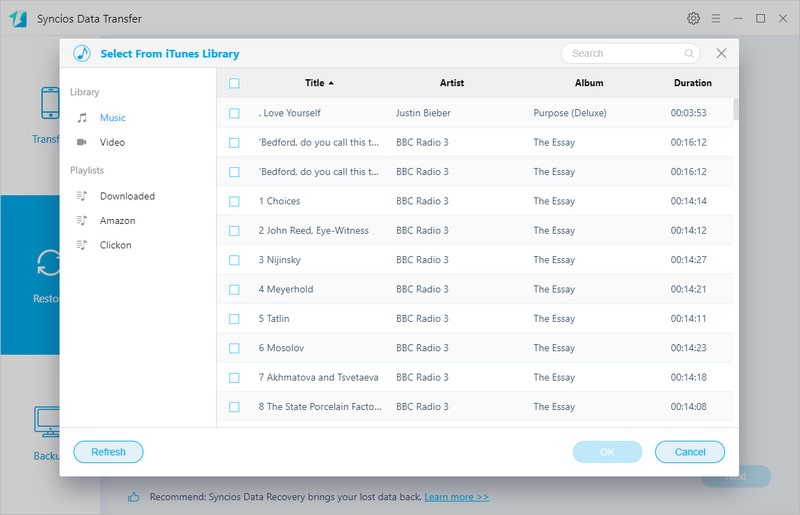Toggle the select-all checkbox in header

[234, 83]
